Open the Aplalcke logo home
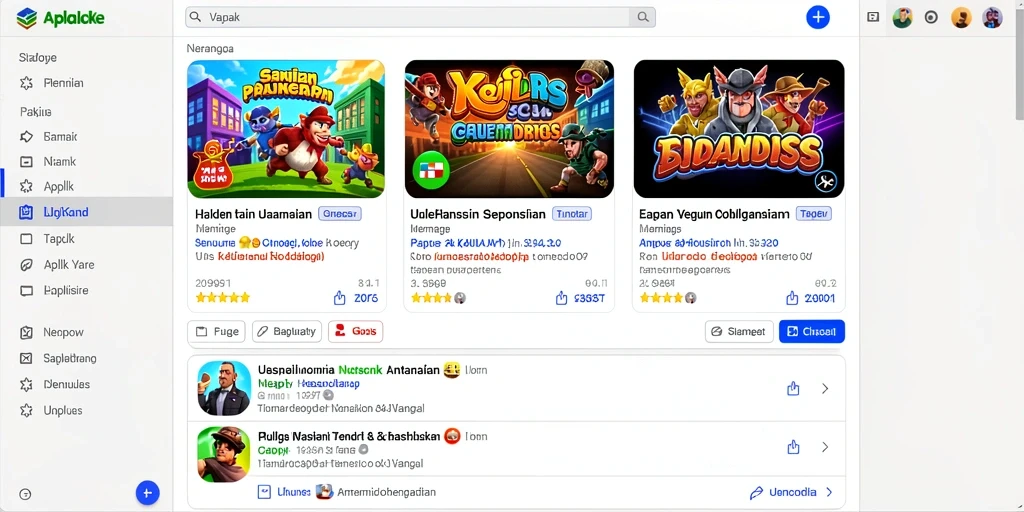The height and width of the screenshot is (512, 1024). click(61, 18)
